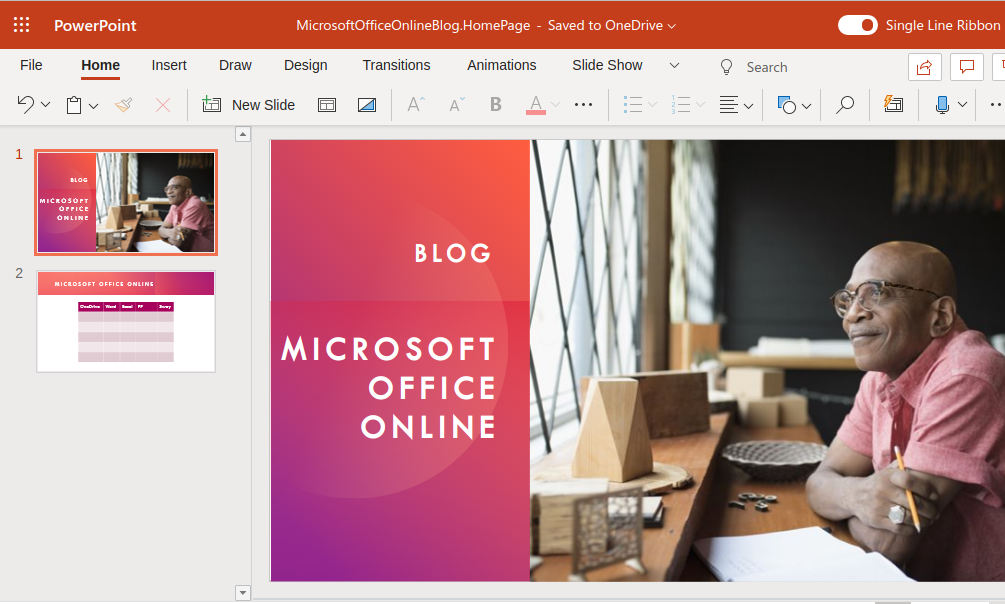Expand the more ribbon tabs chevron

[674, 65]
